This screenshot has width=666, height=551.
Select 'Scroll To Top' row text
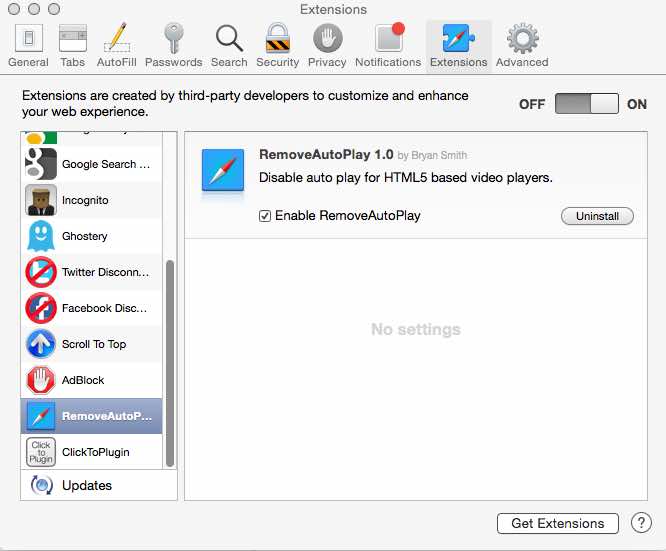tap(94, 344)
